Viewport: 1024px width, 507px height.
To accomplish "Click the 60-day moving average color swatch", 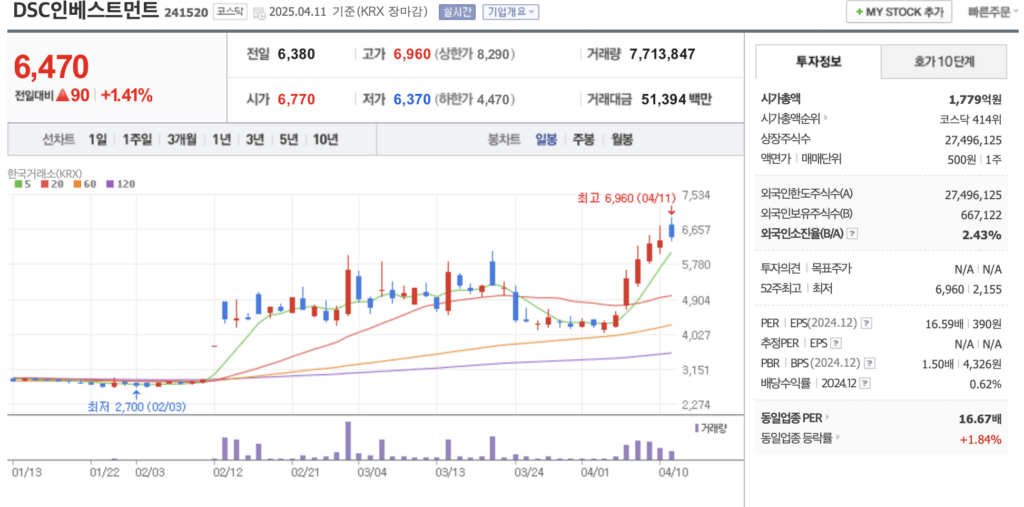I will pos(76,184).
